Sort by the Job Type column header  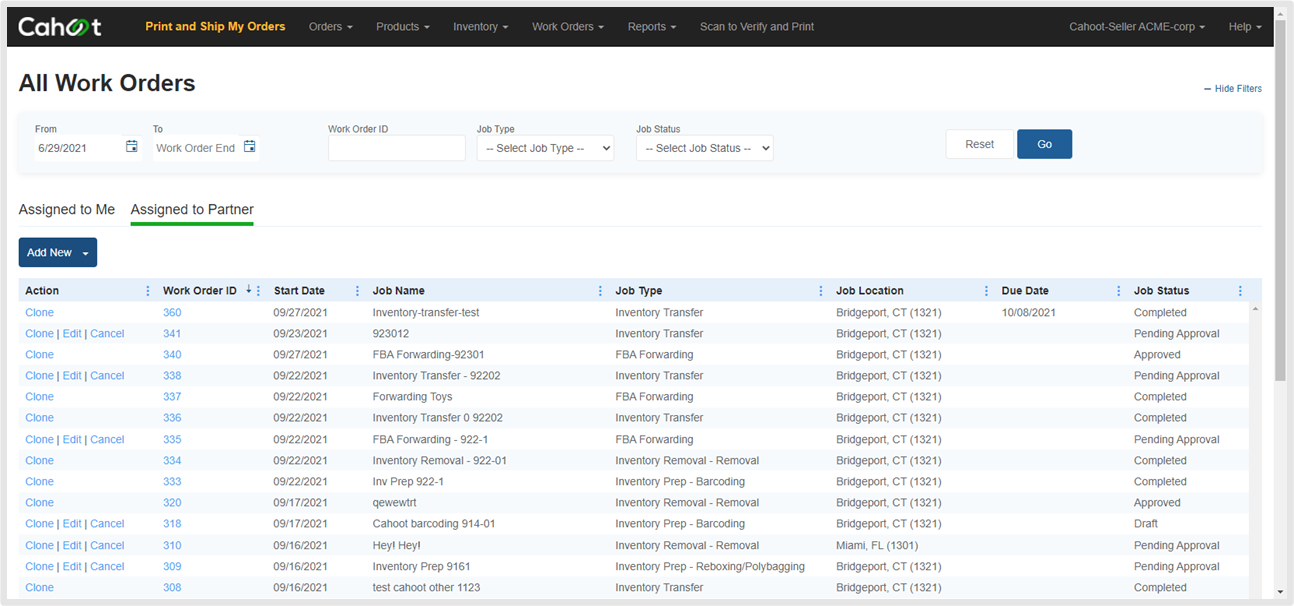click(x=639, y=291)
